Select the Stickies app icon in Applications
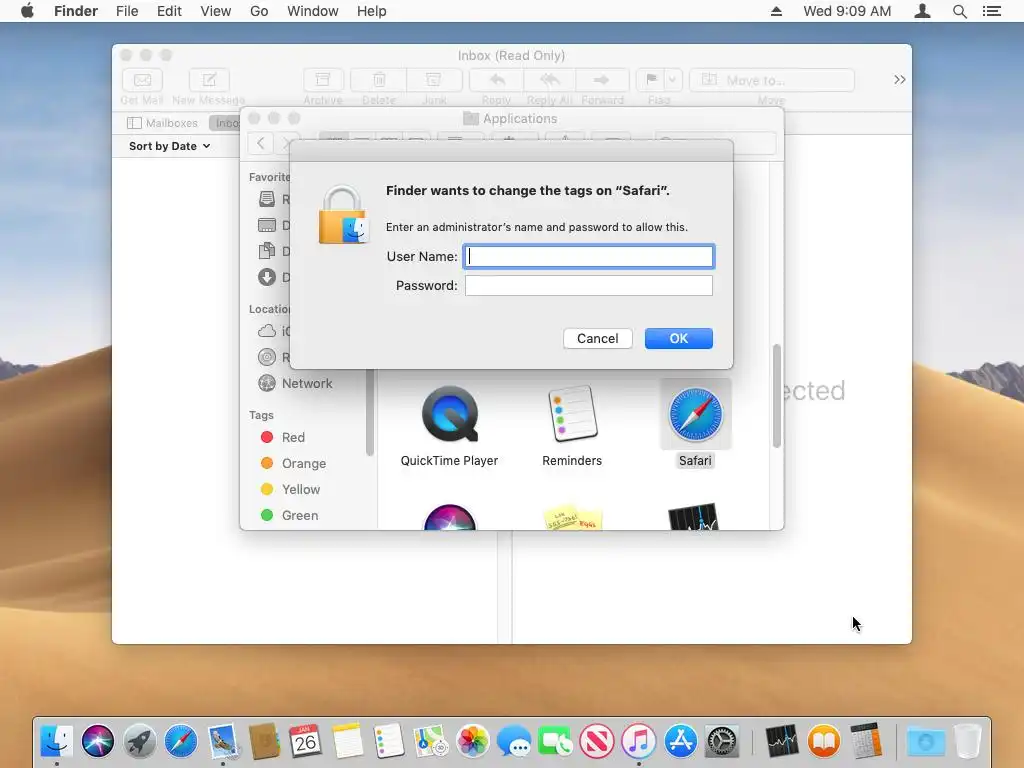The height and width of the screenshot is (768, 1024). click(573, 517)
